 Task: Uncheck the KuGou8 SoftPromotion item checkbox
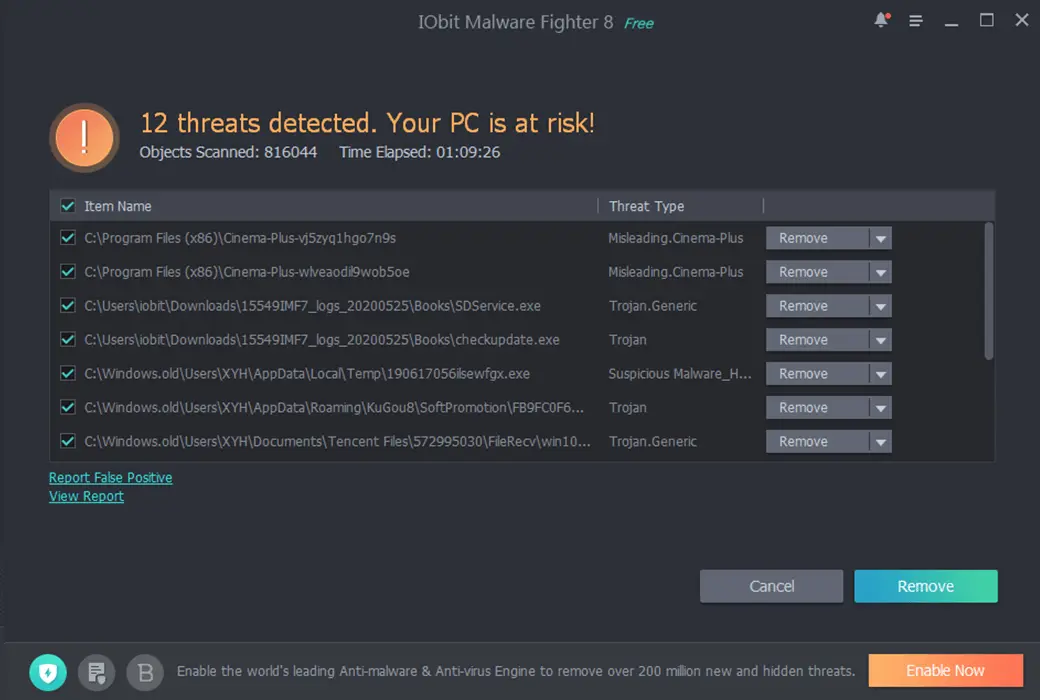(x=68, y=407)
